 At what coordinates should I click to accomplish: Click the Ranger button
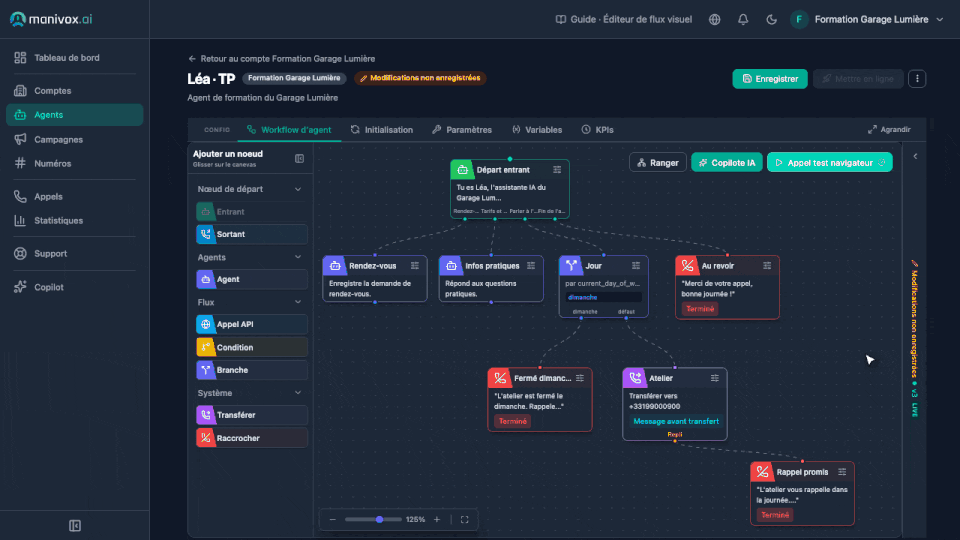[x=658, y=163]
